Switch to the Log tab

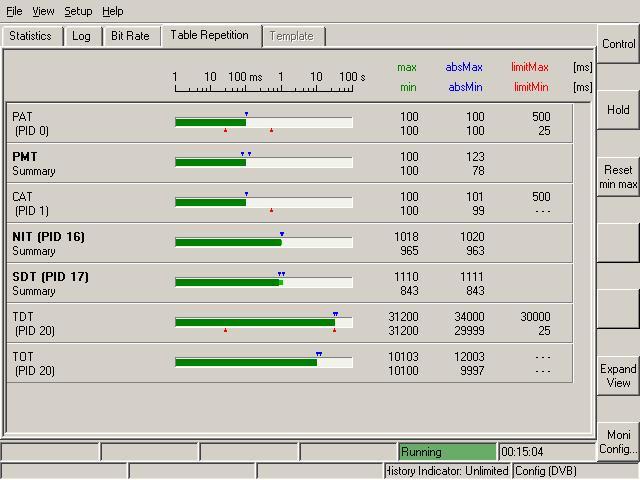tap(81, 36)
